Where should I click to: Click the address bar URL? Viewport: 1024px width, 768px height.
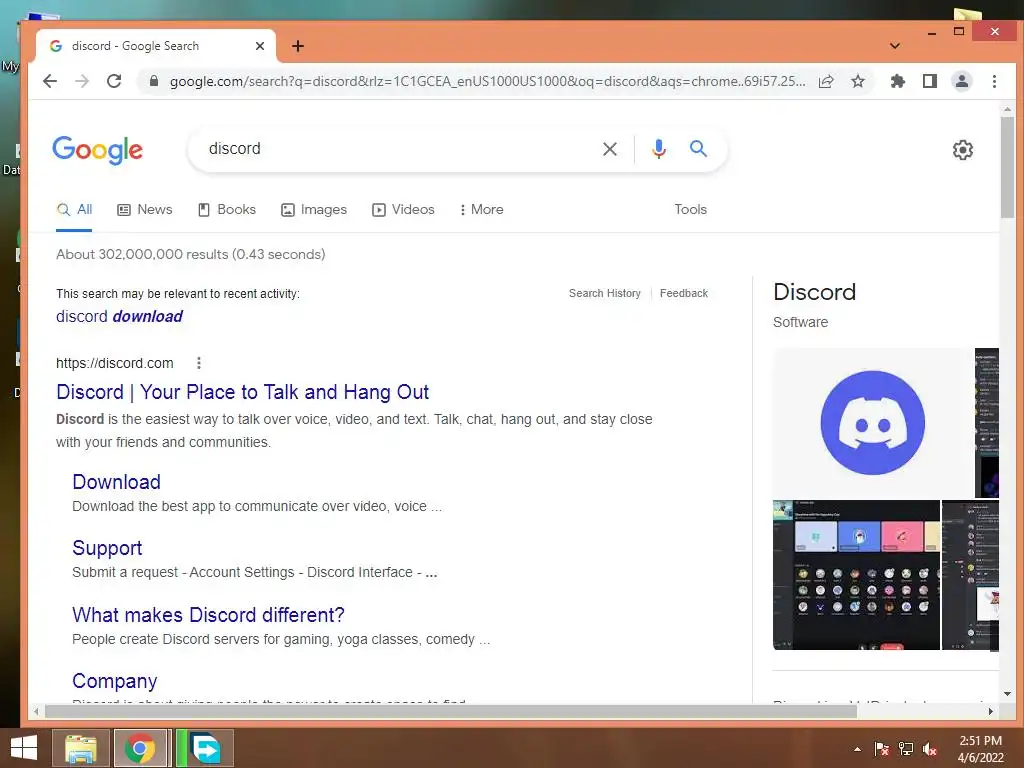pos(487,81)
